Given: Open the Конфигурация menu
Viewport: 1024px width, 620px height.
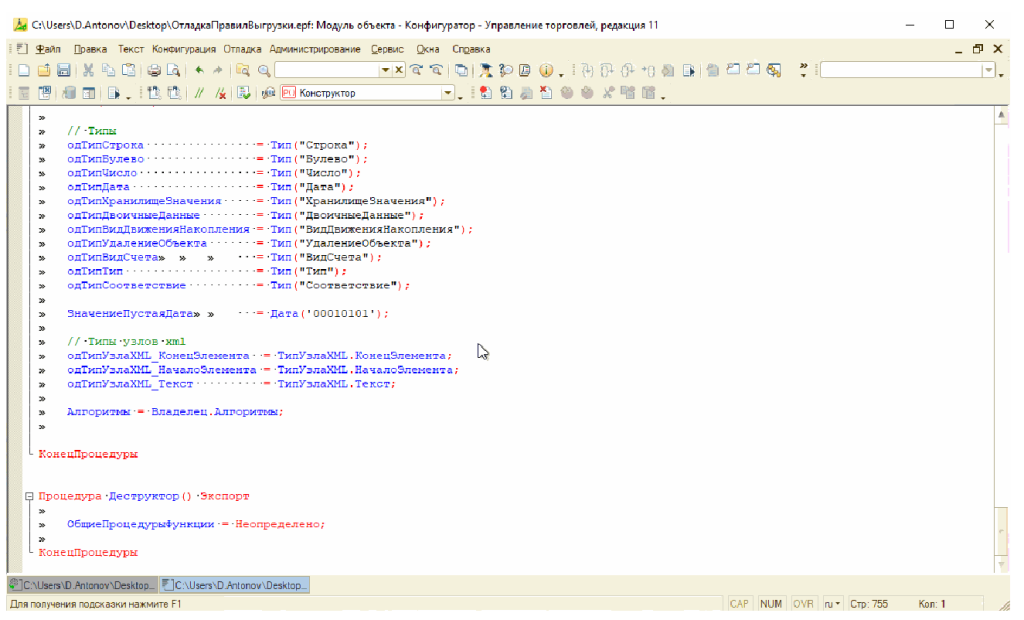Looking at the screenshot, I should [x=184, y=48].
